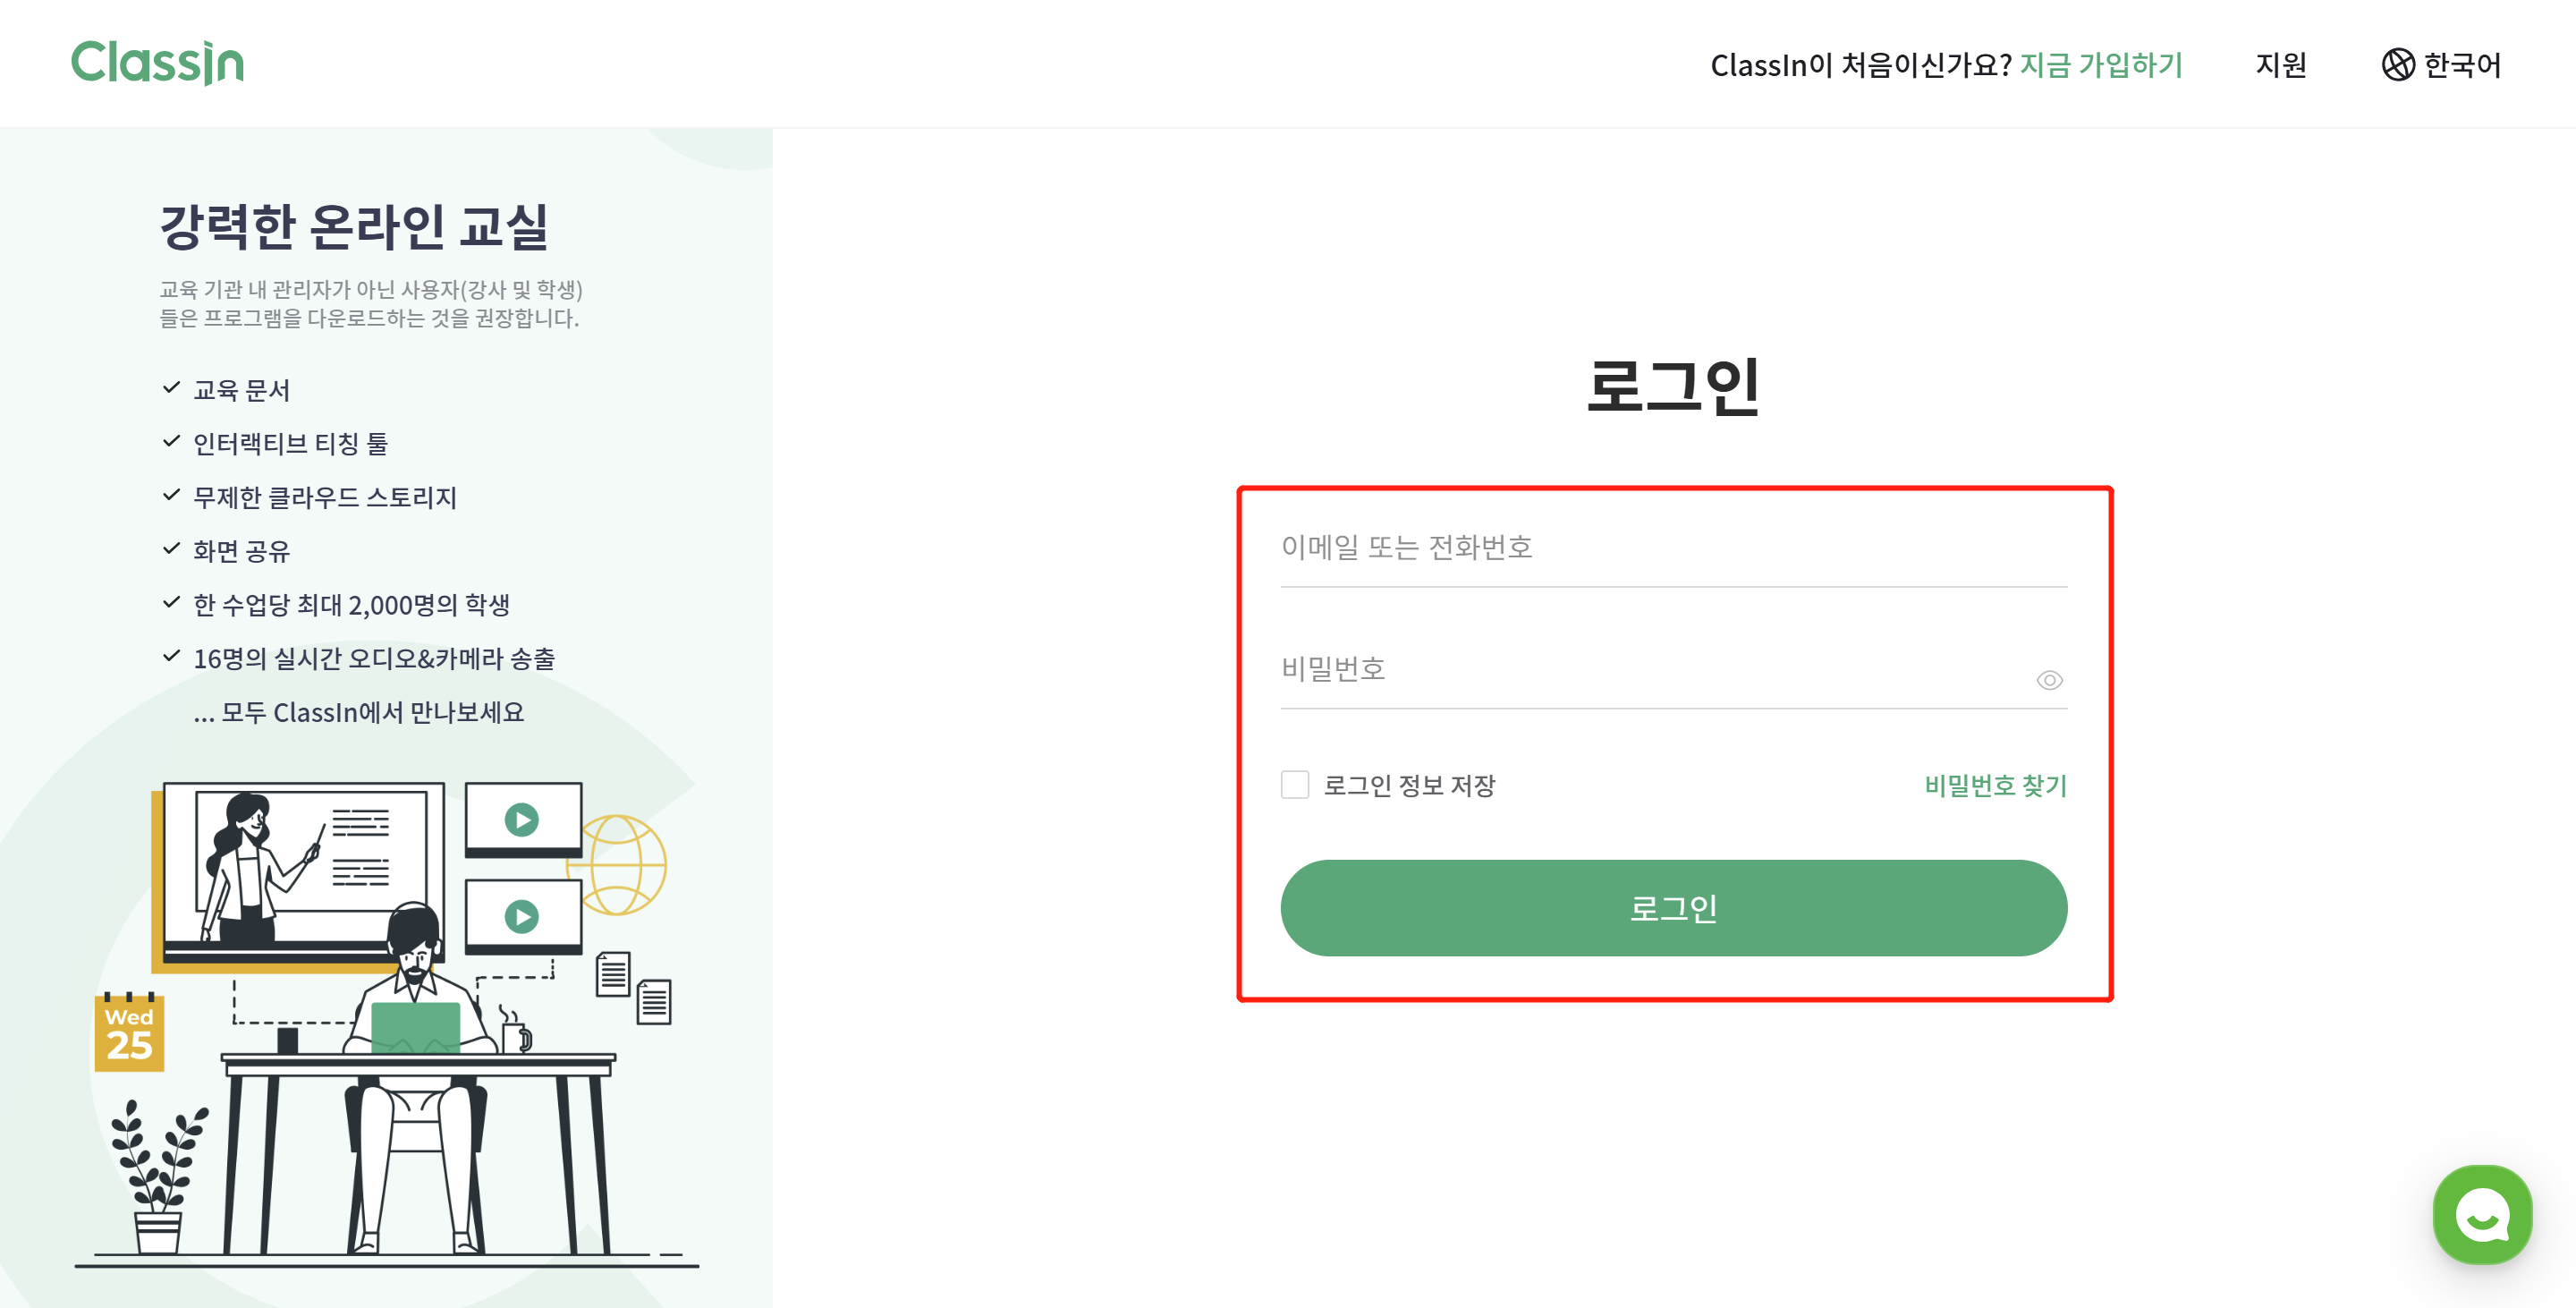
Task: Click the 로그인 정보 저장 label text
Action: [1409, 785]
